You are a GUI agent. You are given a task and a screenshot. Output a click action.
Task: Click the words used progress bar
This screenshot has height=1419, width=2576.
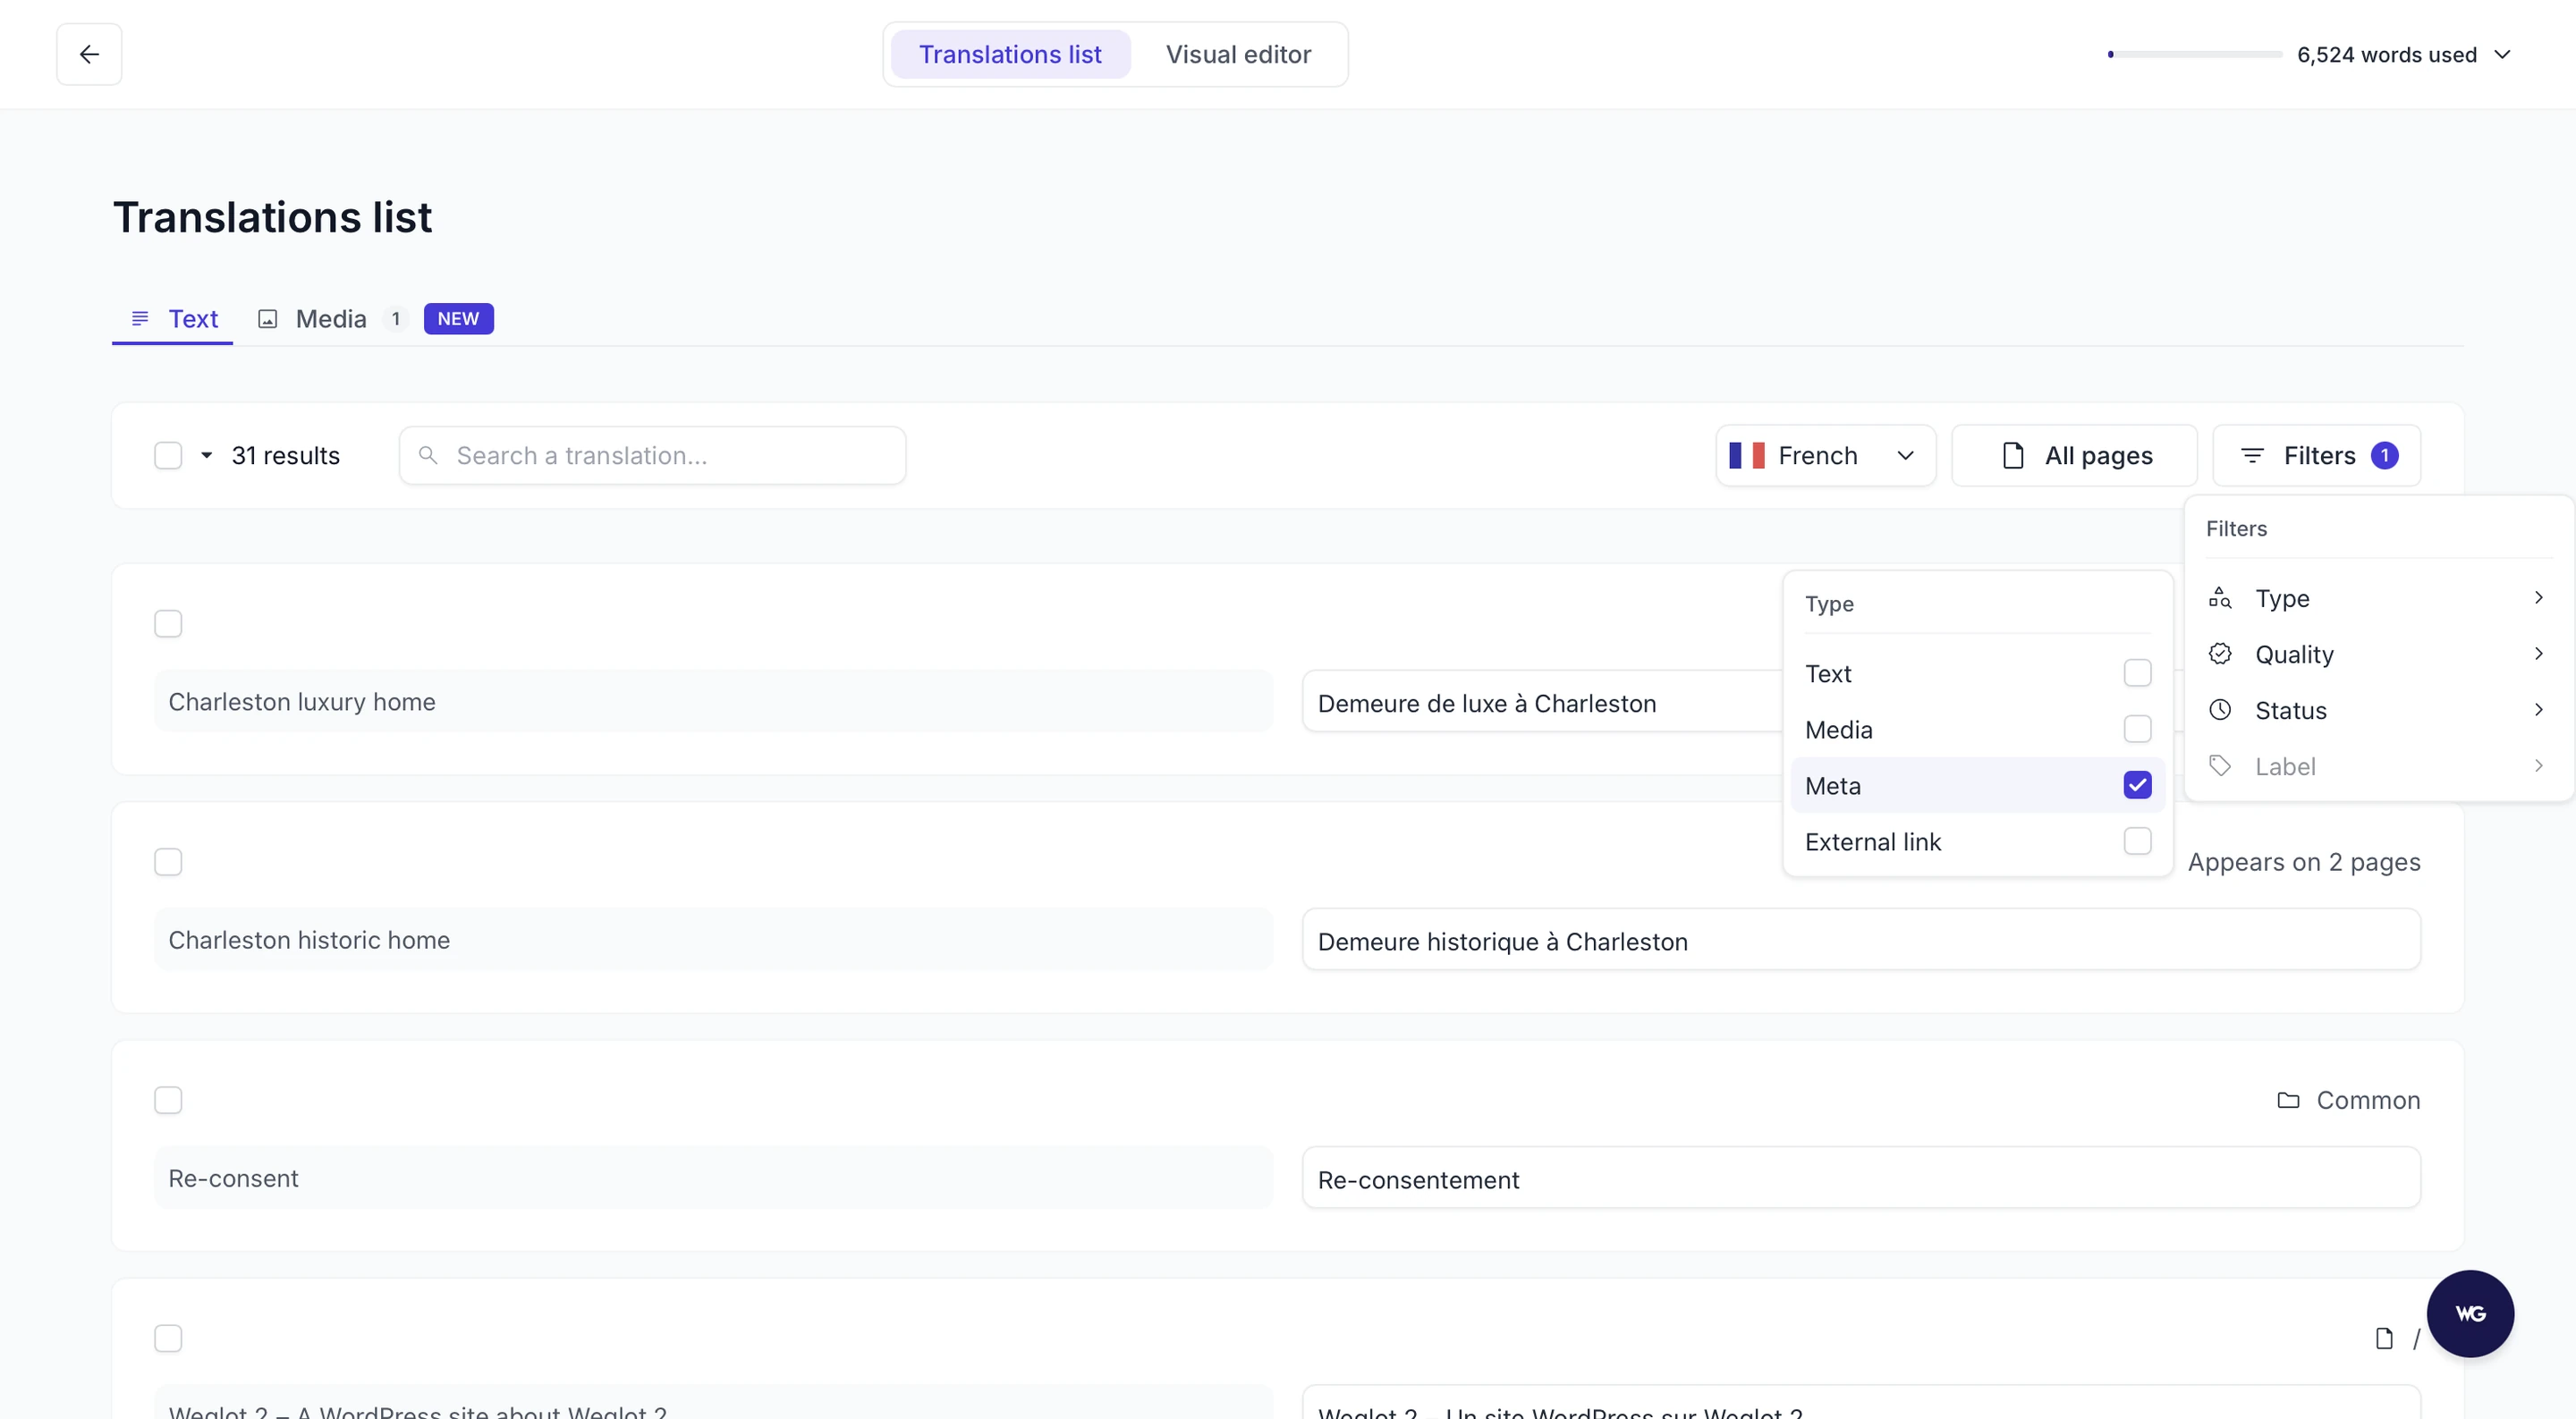tap(2195, 54)
